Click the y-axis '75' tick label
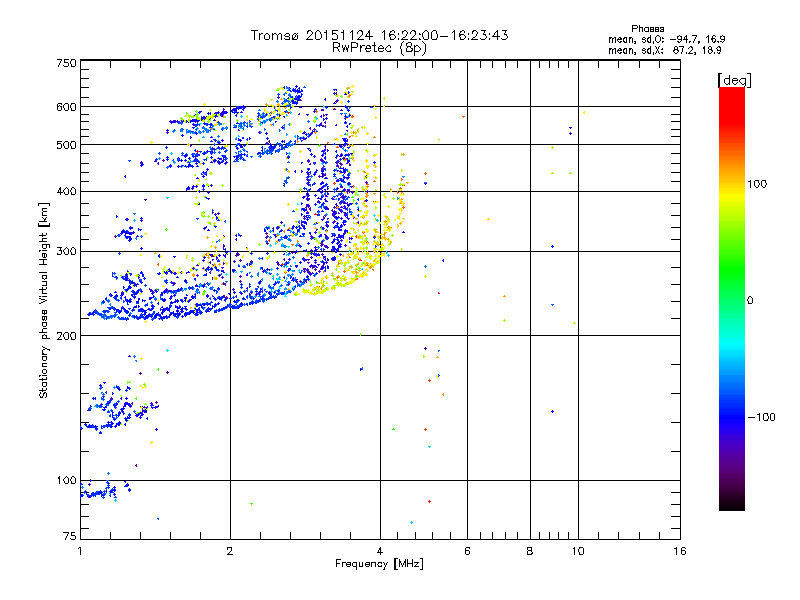Screen dimensions: 800x600 [70, 536]
